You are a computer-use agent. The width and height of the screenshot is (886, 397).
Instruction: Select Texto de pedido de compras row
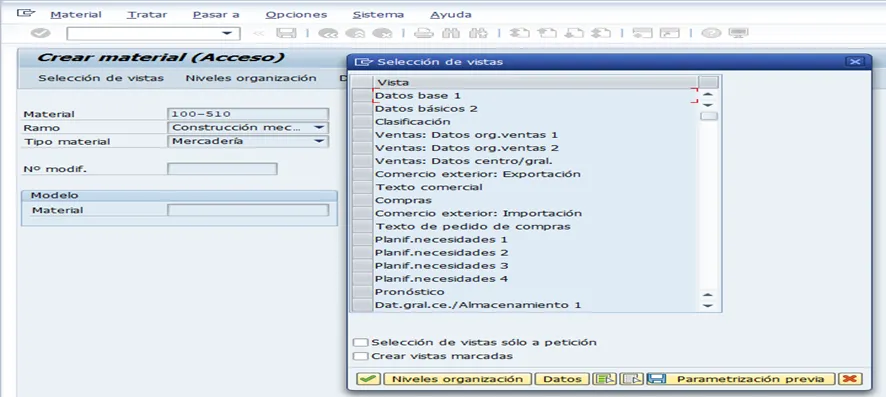tap(472, 226)
